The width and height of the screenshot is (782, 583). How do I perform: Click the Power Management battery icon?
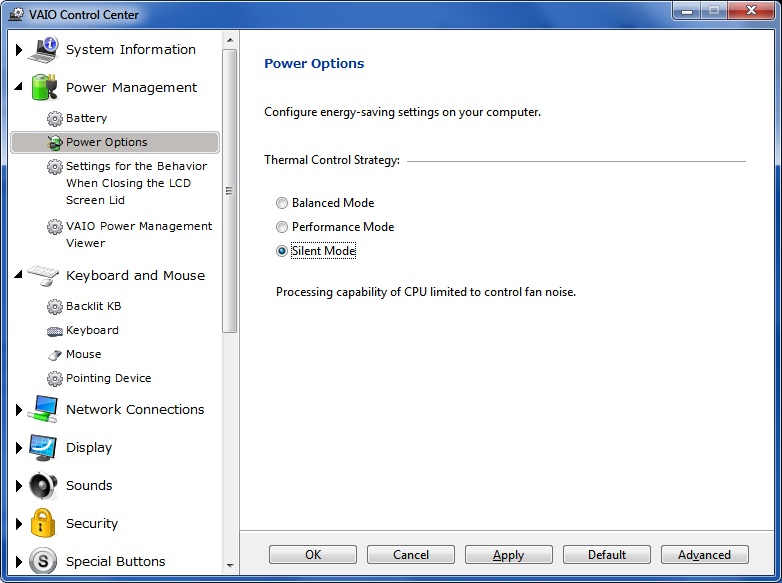point(44,87)
